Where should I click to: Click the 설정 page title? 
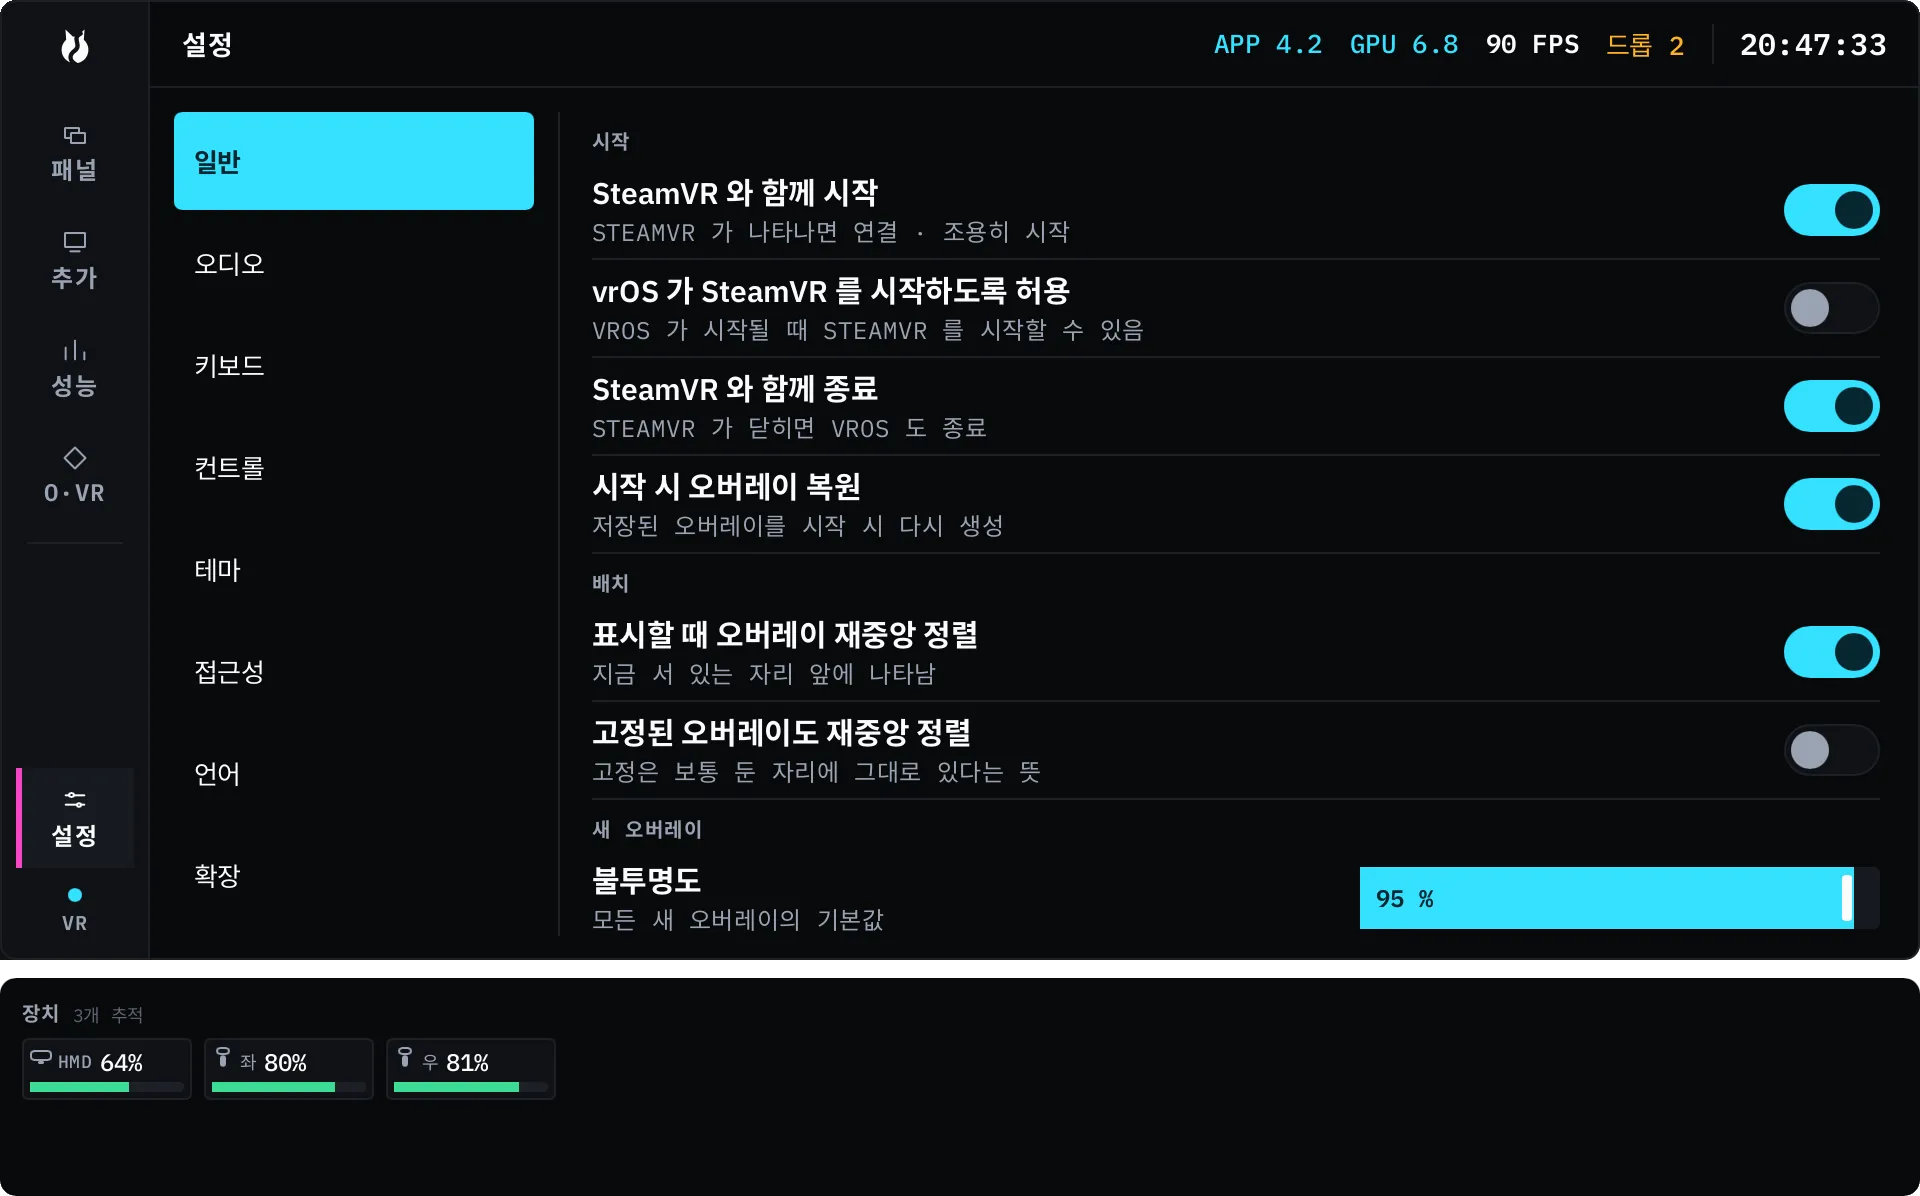point(208,45)
